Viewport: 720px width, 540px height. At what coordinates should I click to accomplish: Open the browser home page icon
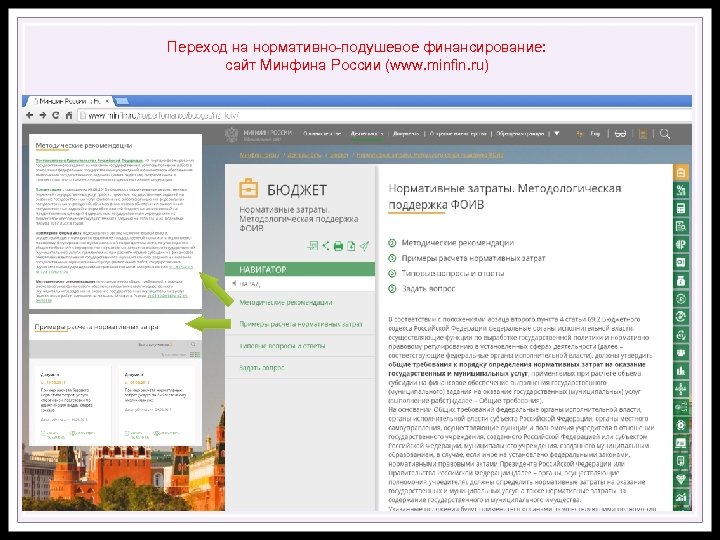(x=68, y=115)
